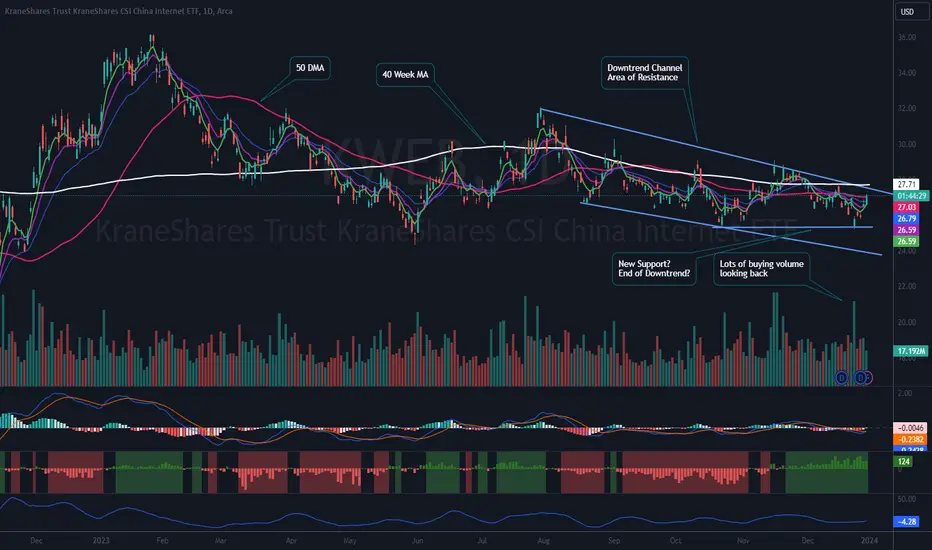Click the Nov date axis label
Image resolution: width=932 pixels, height=550 pixels.
[x=743, y=540]
